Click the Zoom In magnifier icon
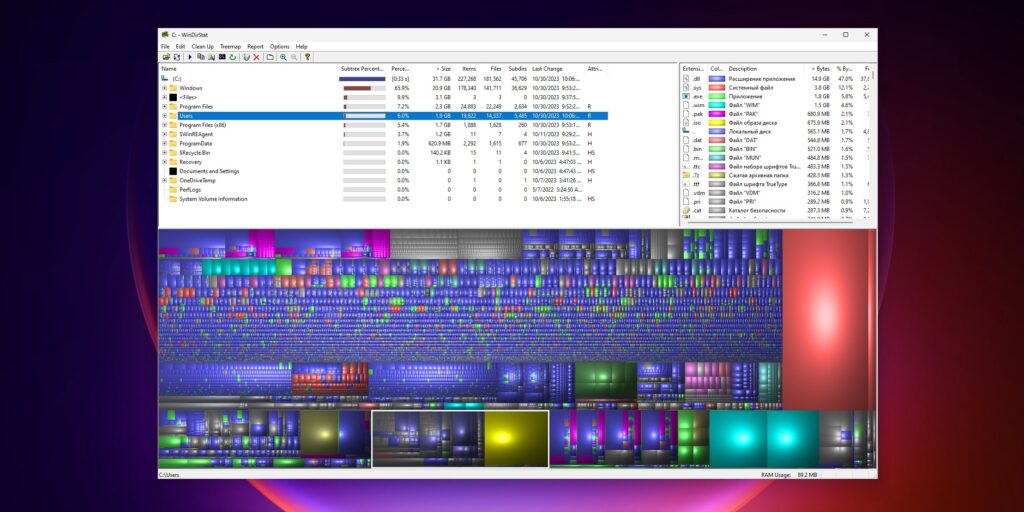1024x512 pixels. 283,57
